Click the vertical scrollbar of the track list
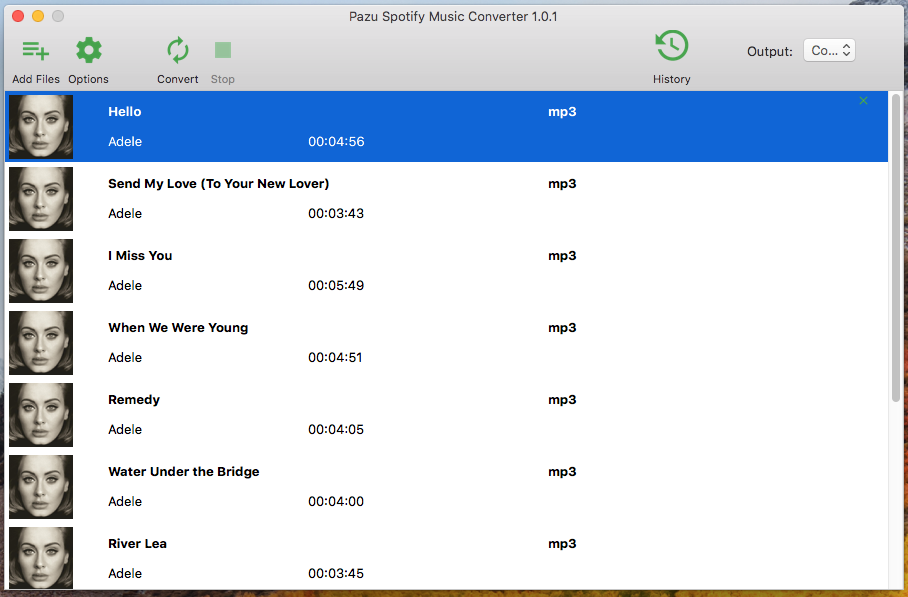Screen dimensions: 908x597 (896, 248)
